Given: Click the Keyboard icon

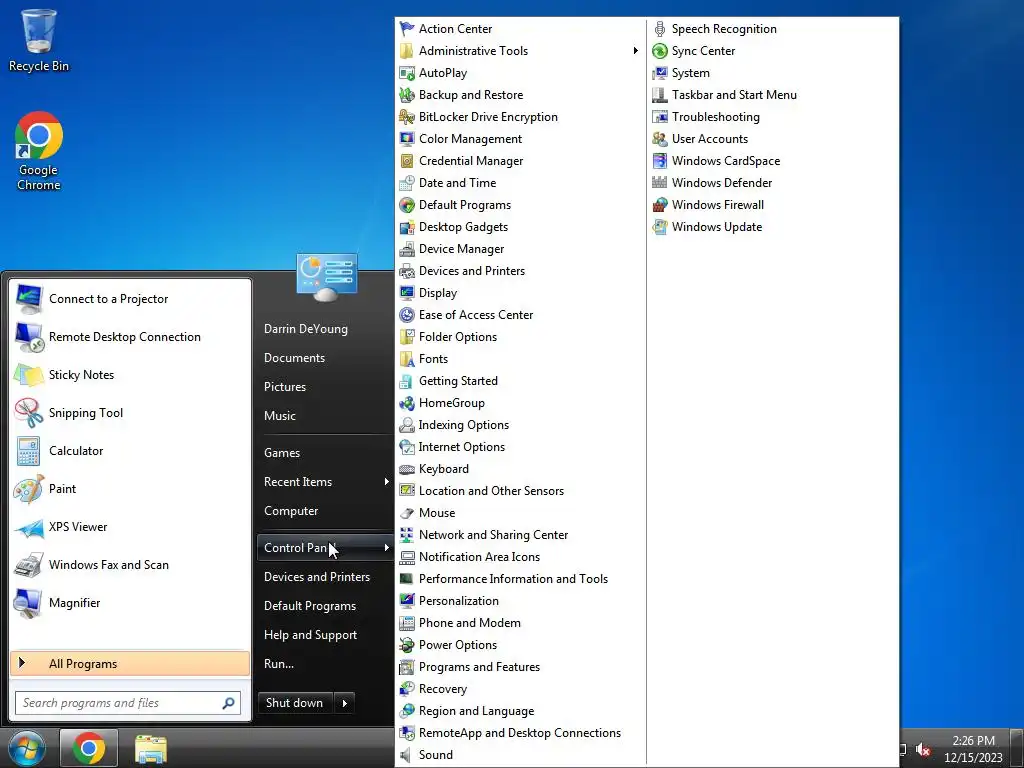Looking at the screenshot, I should coord(407,469).
